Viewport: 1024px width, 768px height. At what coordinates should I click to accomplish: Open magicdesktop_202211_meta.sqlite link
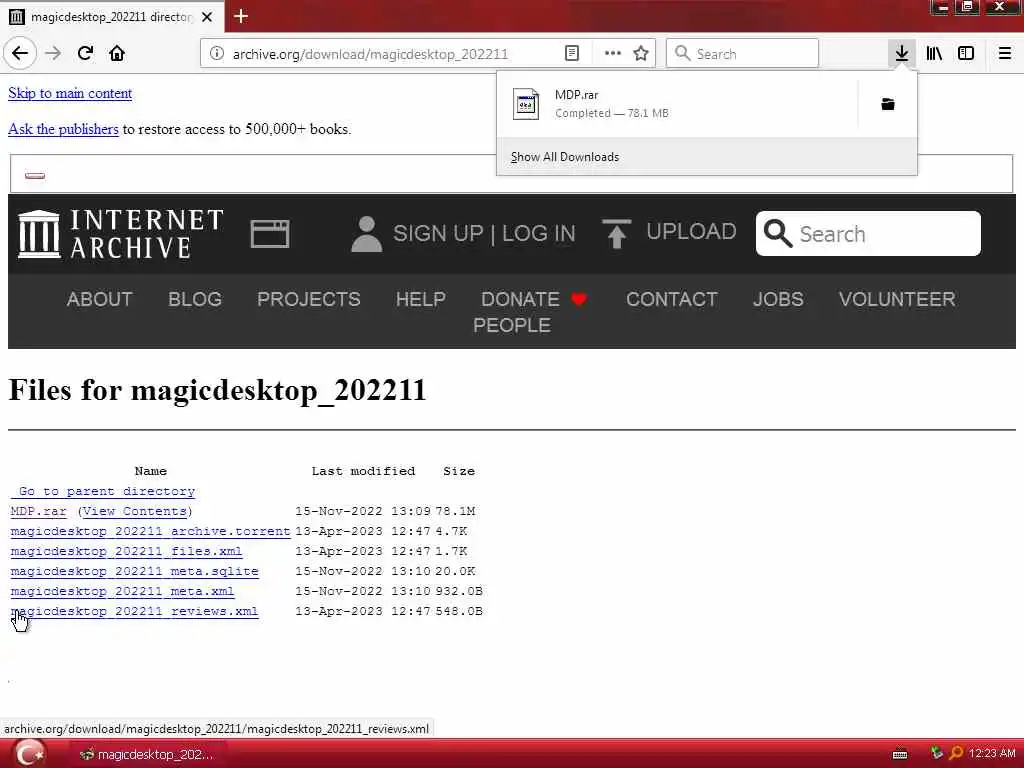click(135, 571)
